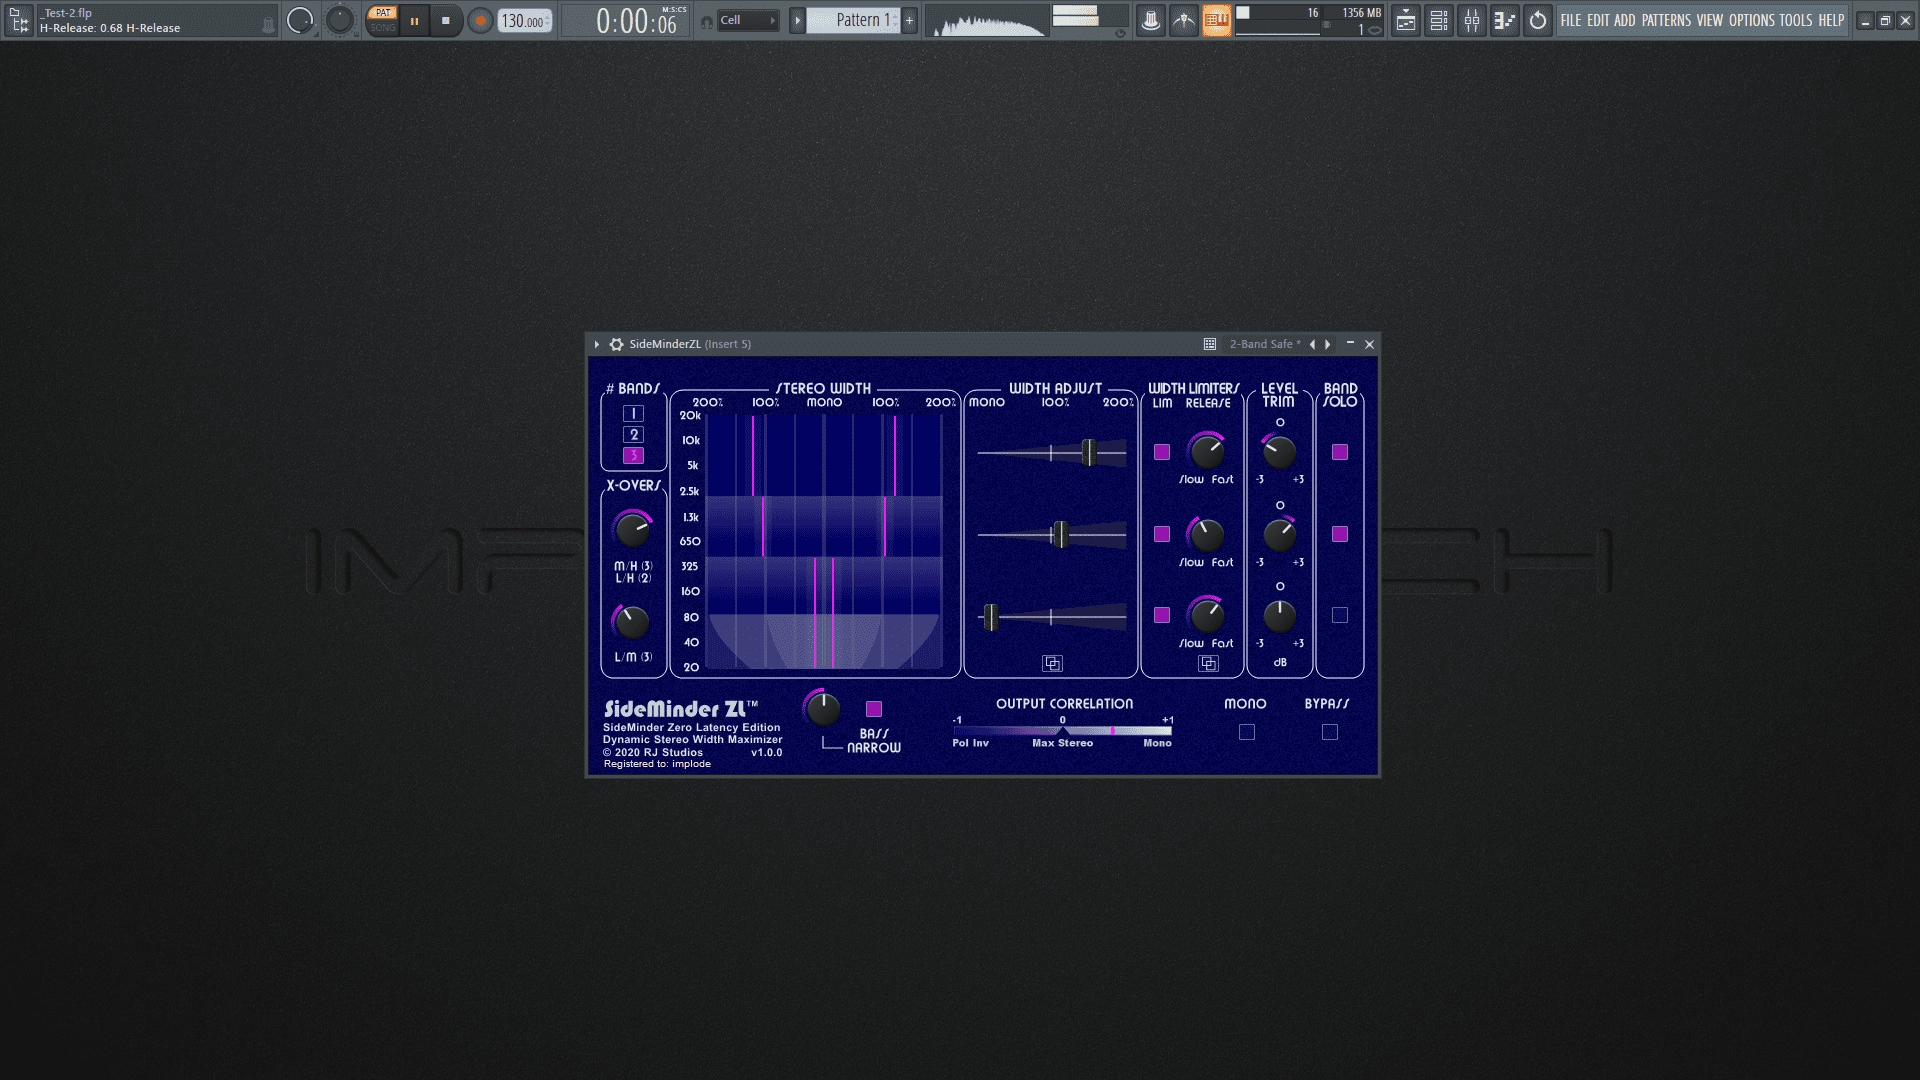Open the PATTERNS menu
Image resolution: width=1920 pixels, height=1080 pixels.
[x=1666, y=20]
